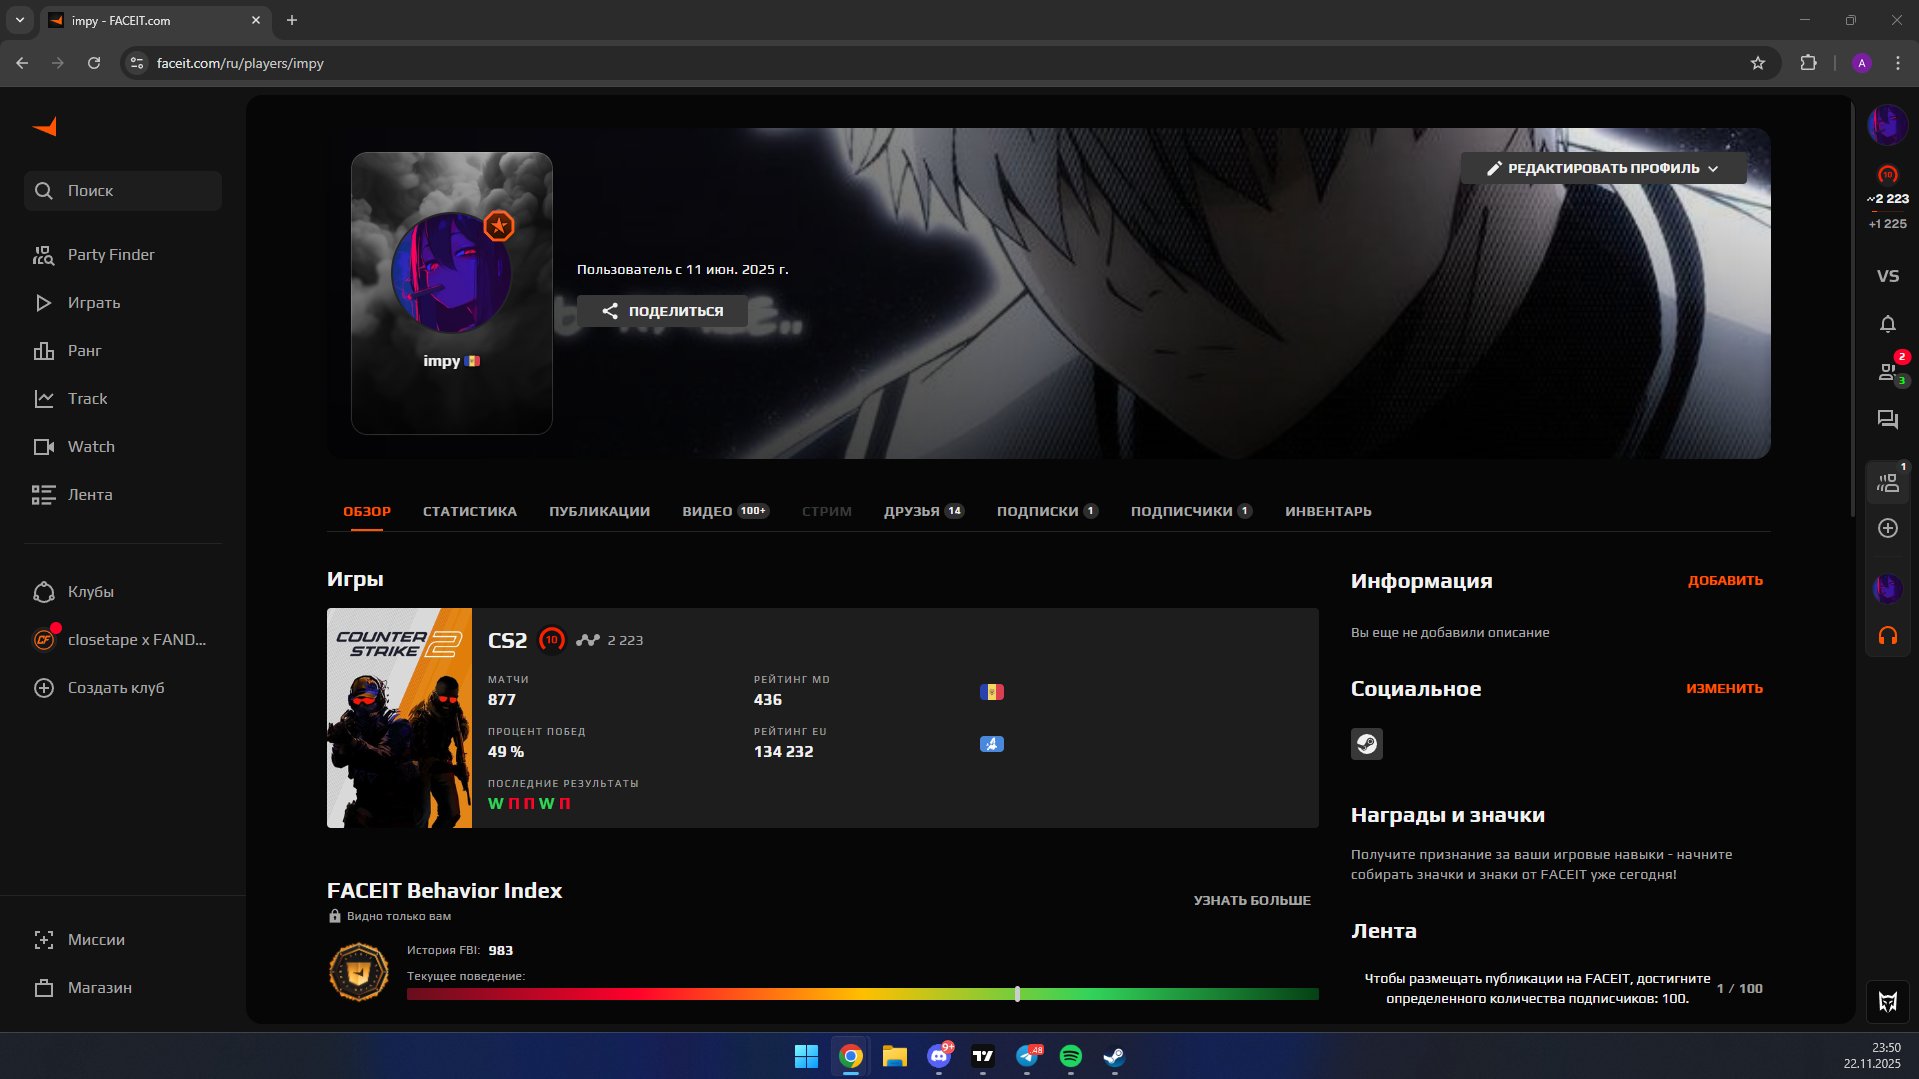The height and width of the screenshot is (1079, 1919).
Task: Open Chrome's three-dot menu
Action: [x=1897, y=63]
